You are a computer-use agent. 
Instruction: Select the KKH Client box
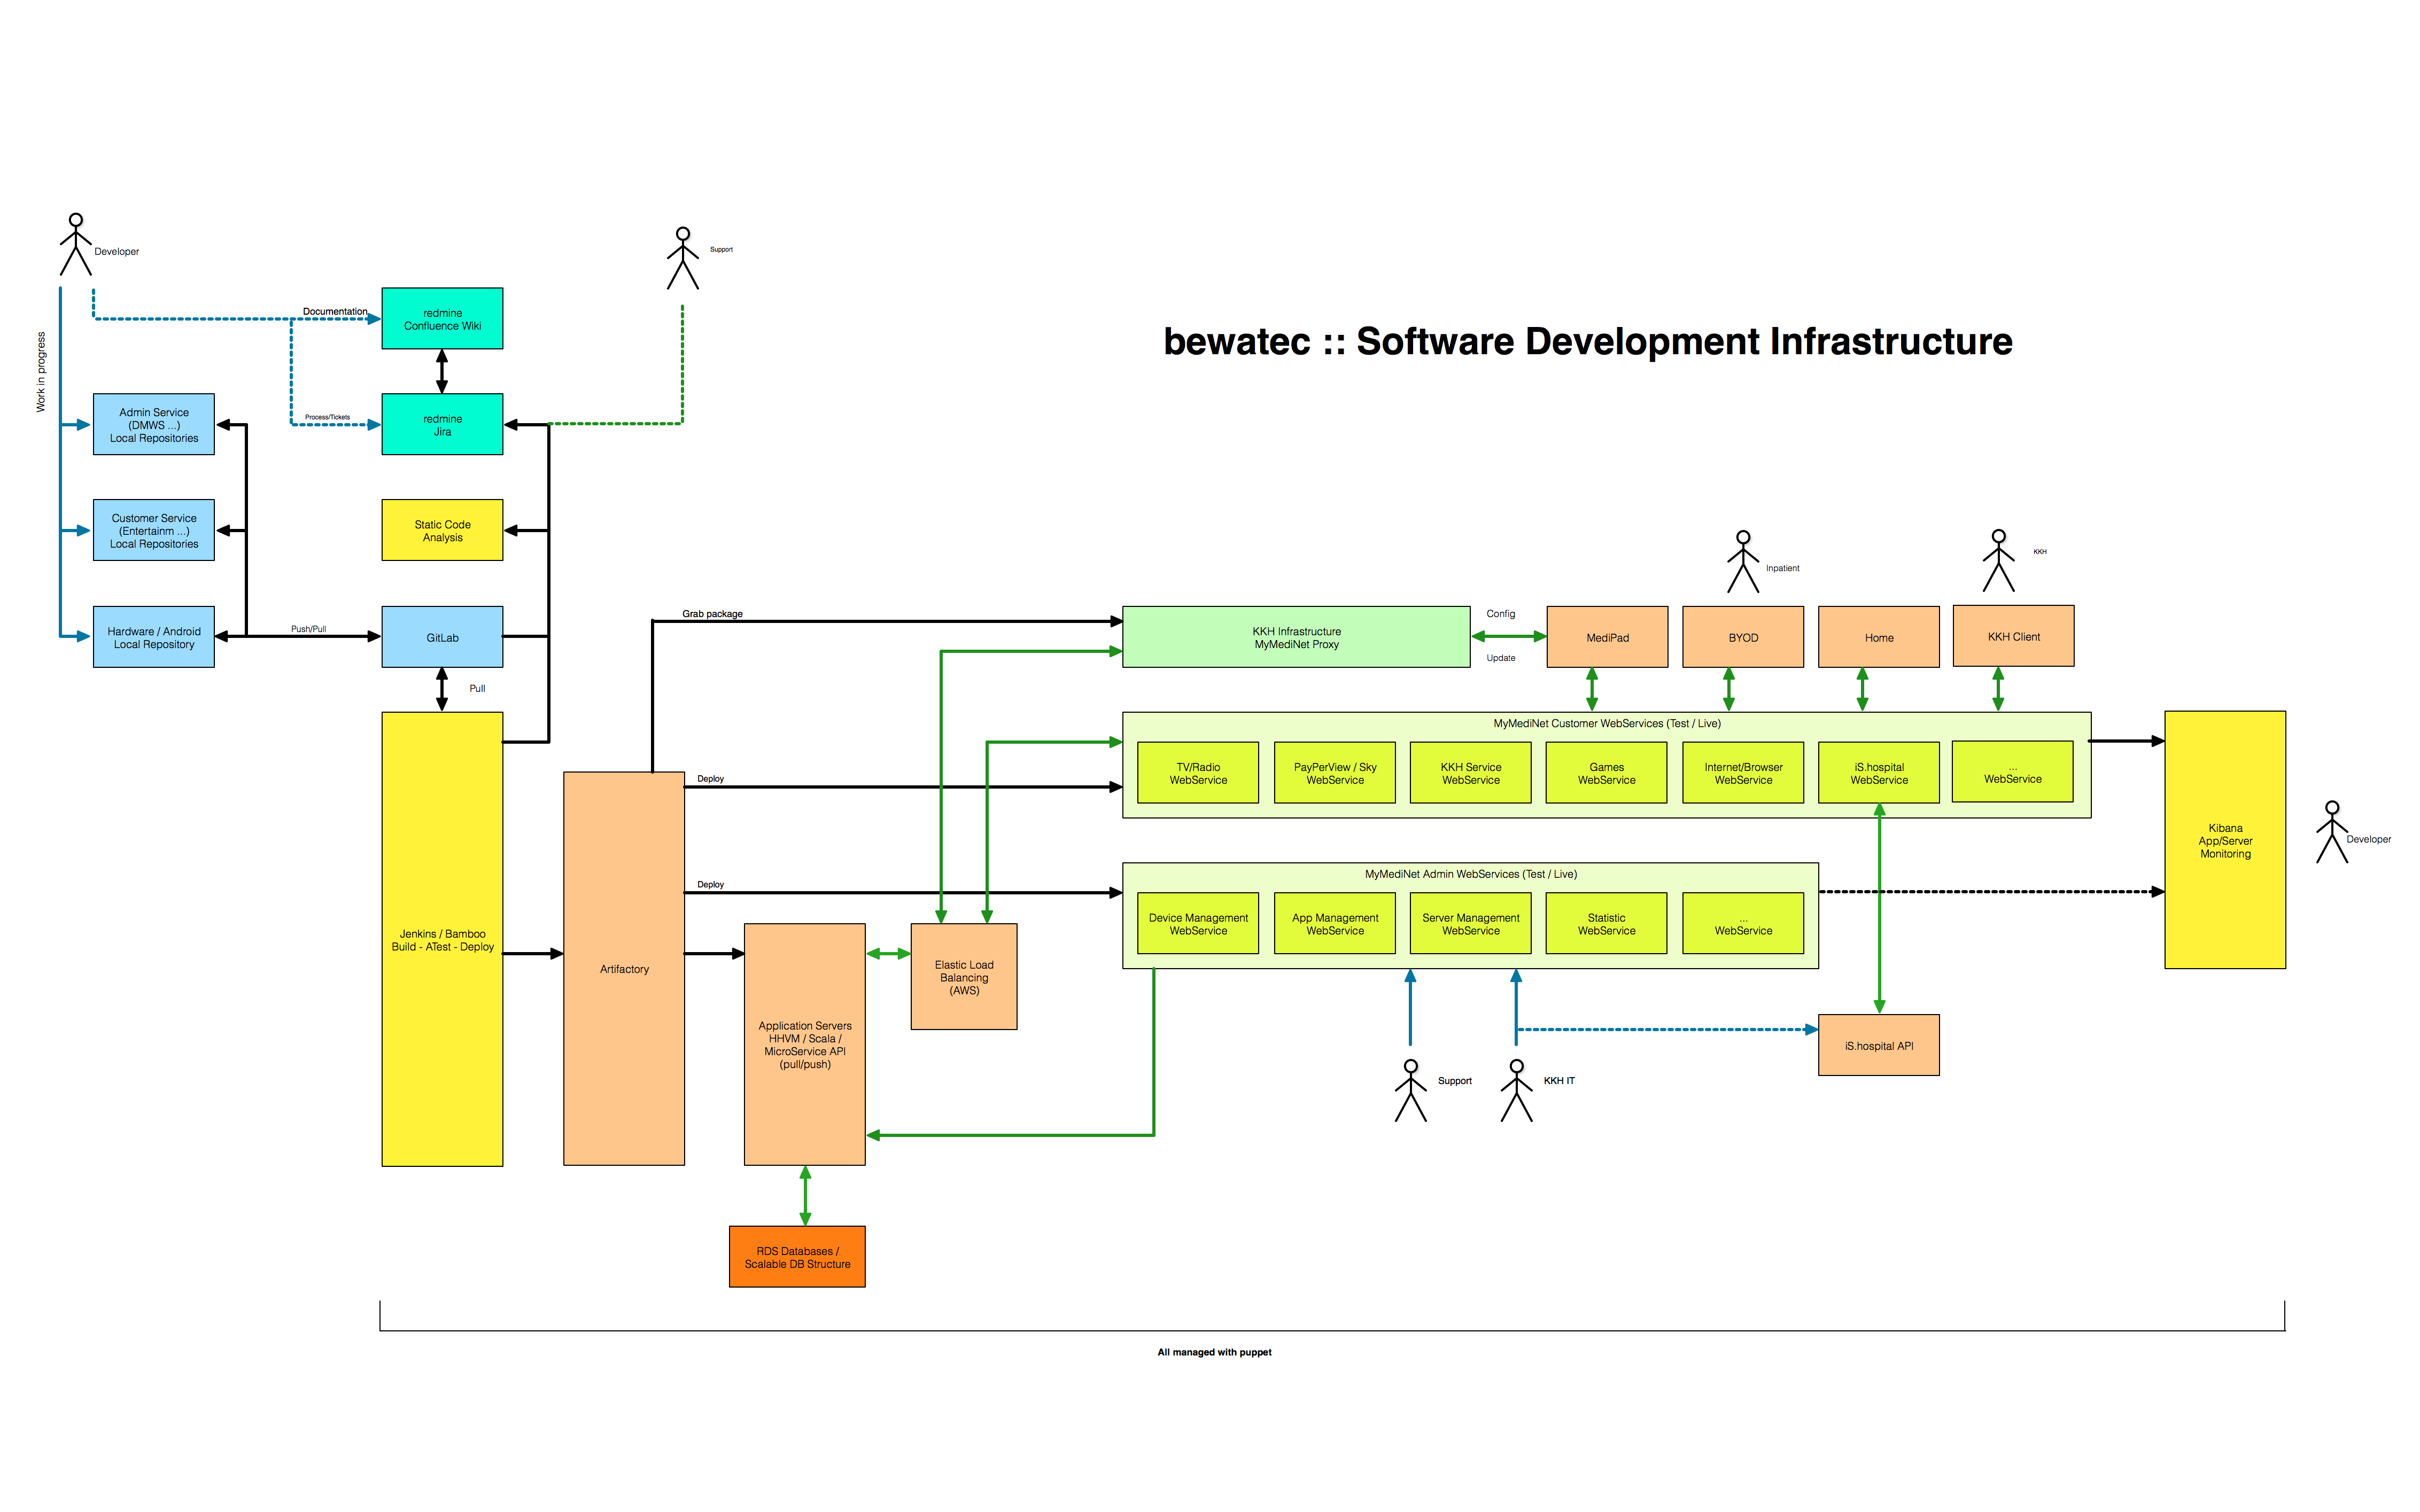point(2013,636)
